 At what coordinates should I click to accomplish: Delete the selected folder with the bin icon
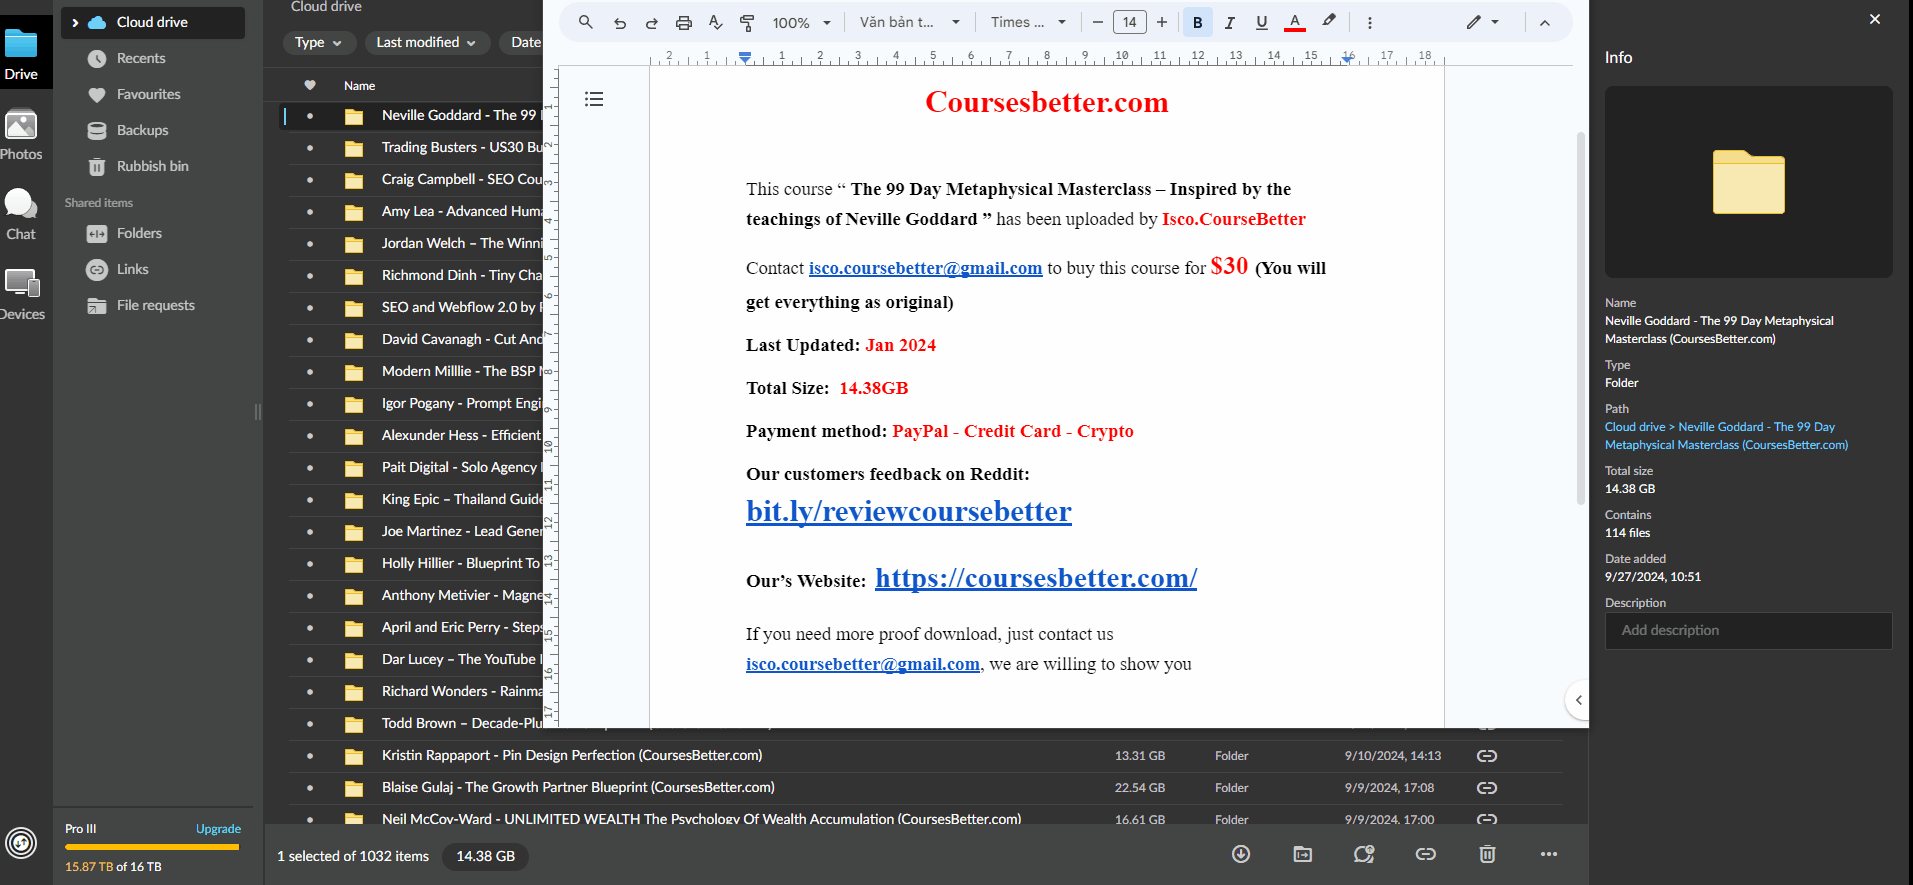pyautogui.click(x=1488, y=854)
